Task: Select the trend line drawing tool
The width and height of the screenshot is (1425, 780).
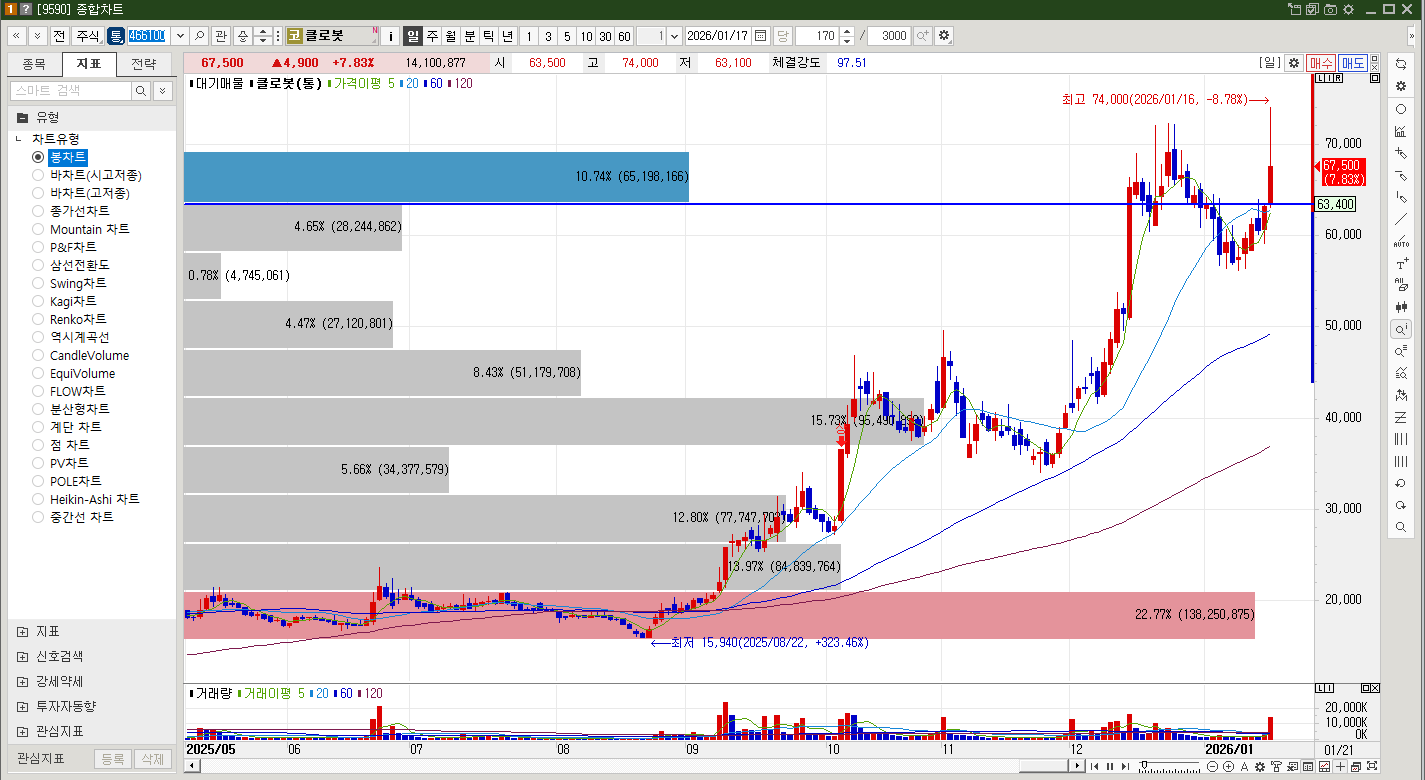Action: (1401, 219)
